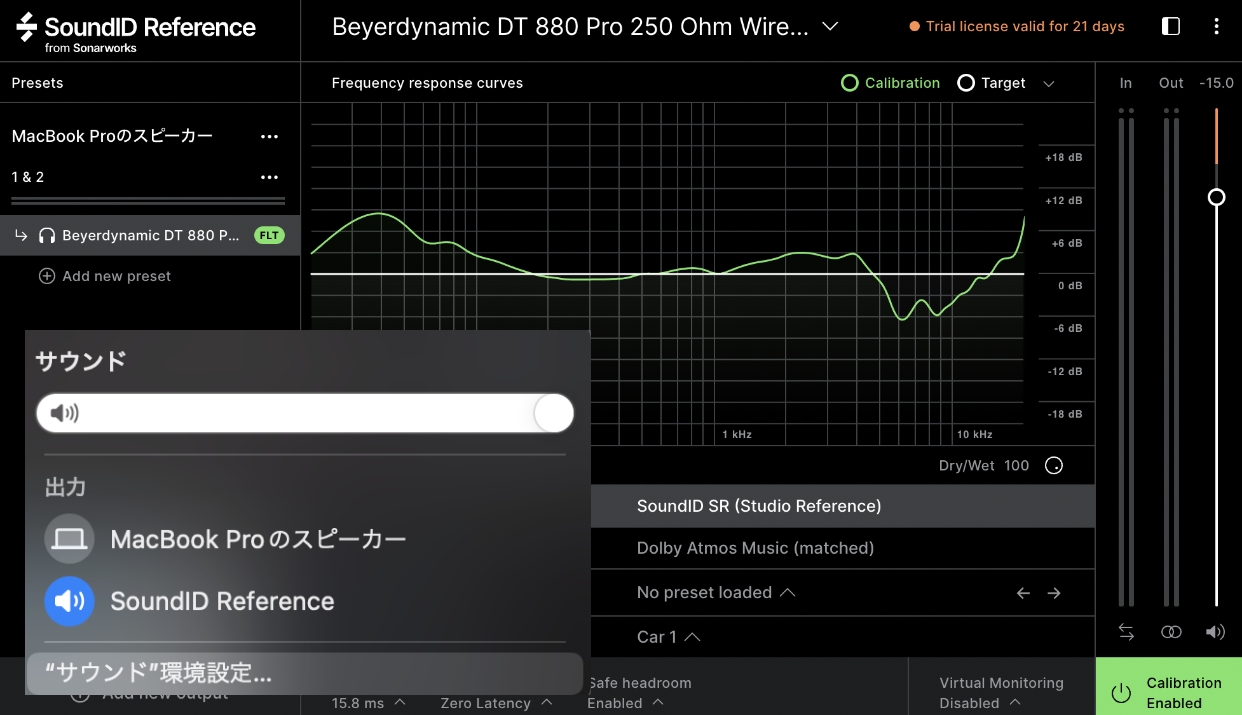Click the swap left/right channels icon
This screenshot has width=1242, height=715.
coord(1126,632)
